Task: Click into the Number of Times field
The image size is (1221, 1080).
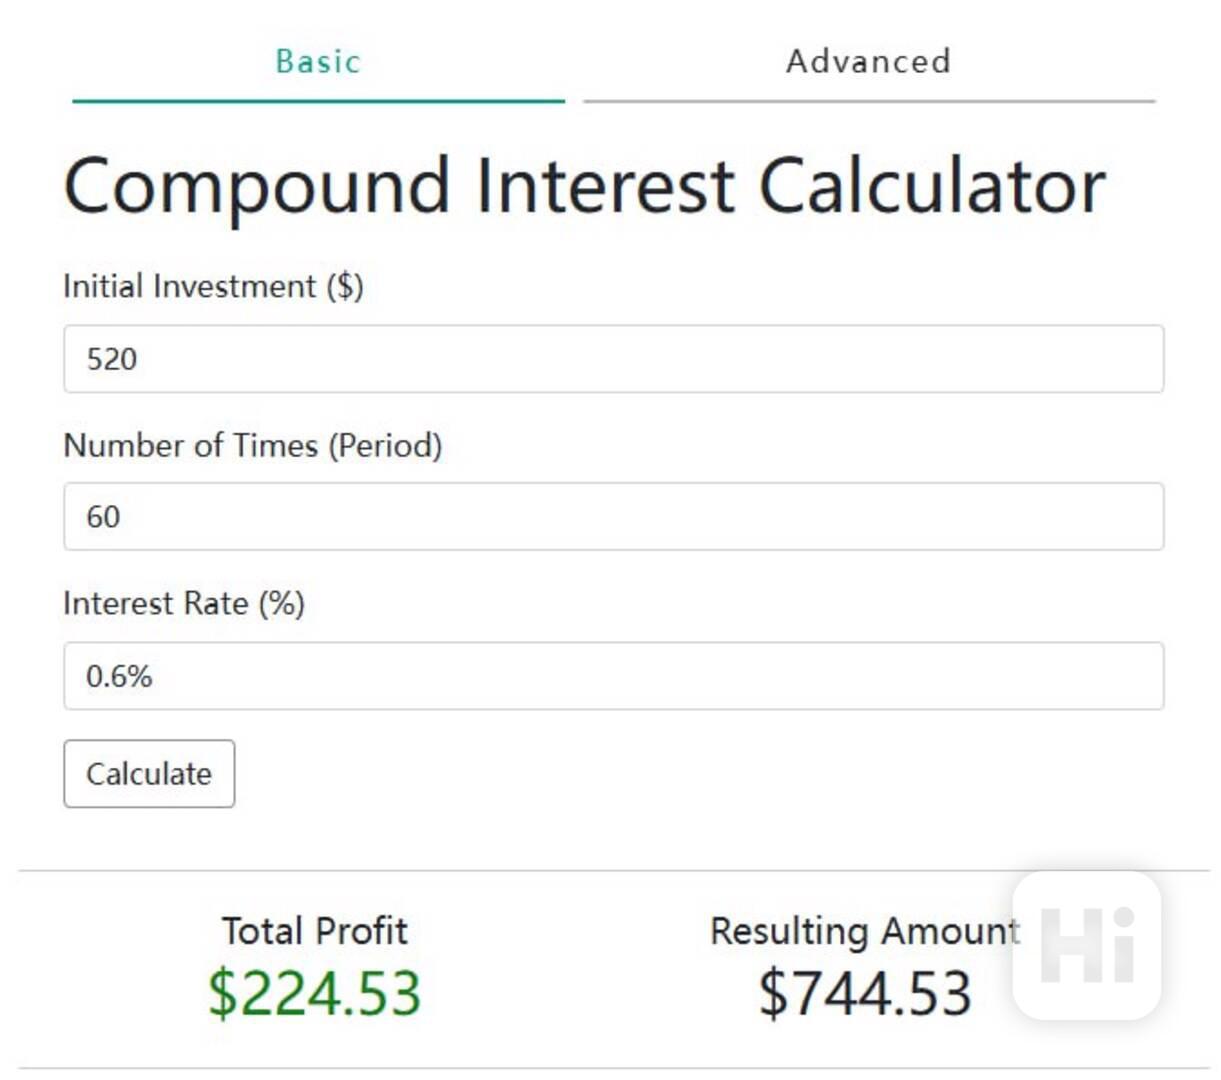Action: coord(613,516)
